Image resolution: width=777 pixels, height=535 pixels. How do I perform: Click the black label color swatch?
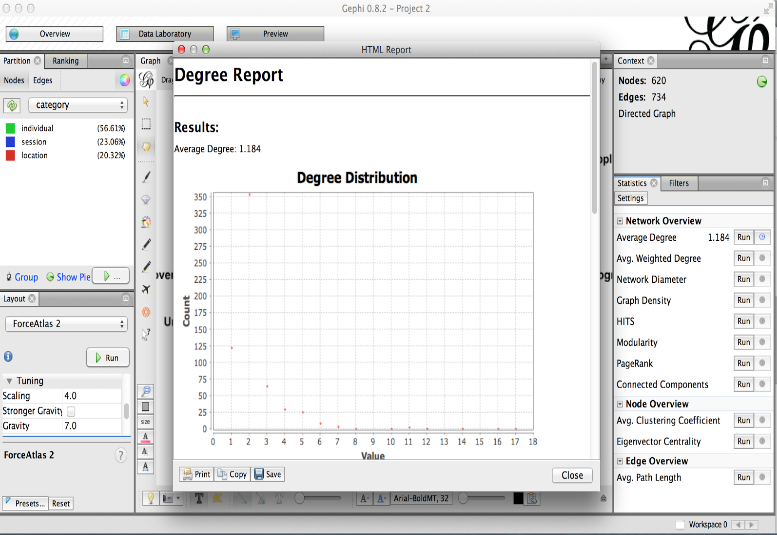coord(518,498)
